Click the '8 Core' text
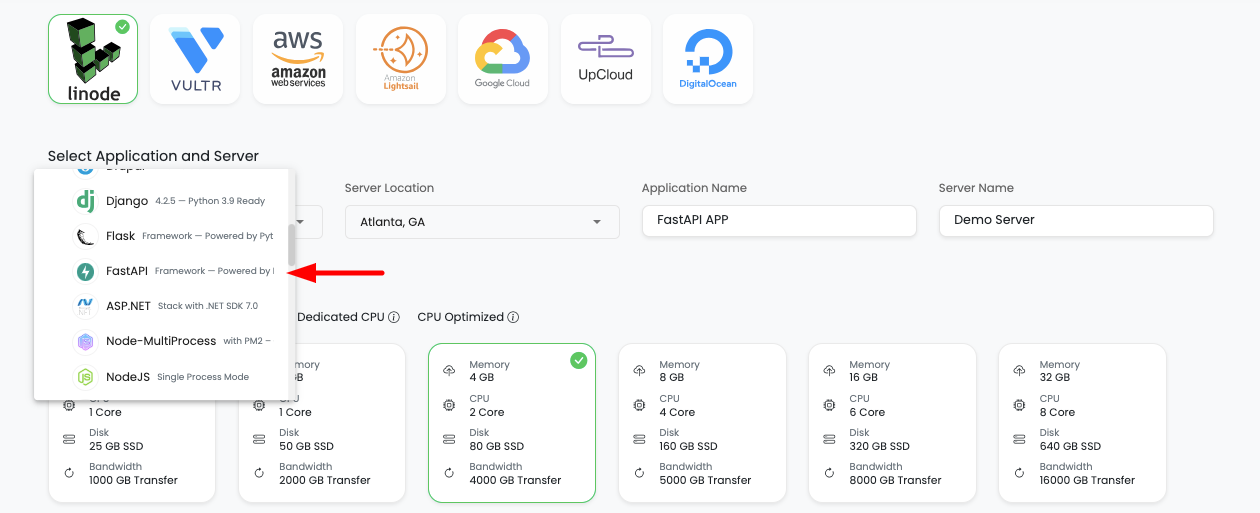Screen dimensions: 1260x513 coord(1057,412)
